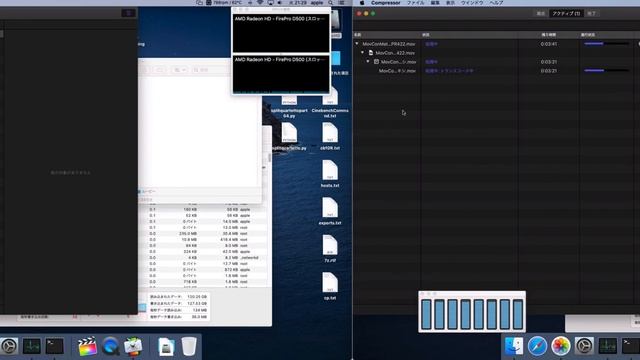Open Final Cut Pro from the Dock
Viewport: 640px width, 360px height.
(x=87, y=347)
